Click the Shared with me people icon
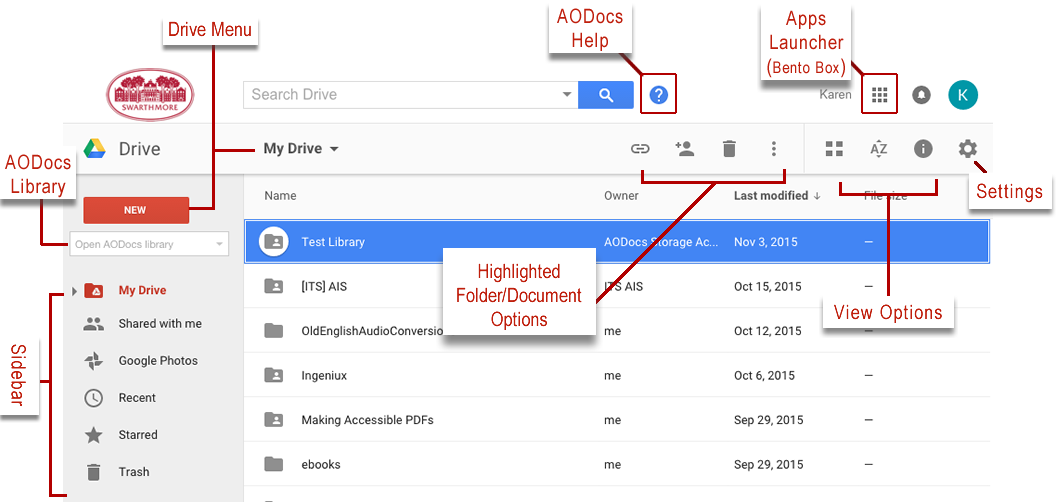The width and height of the screenshot is (1056, 502). [94, 323]
